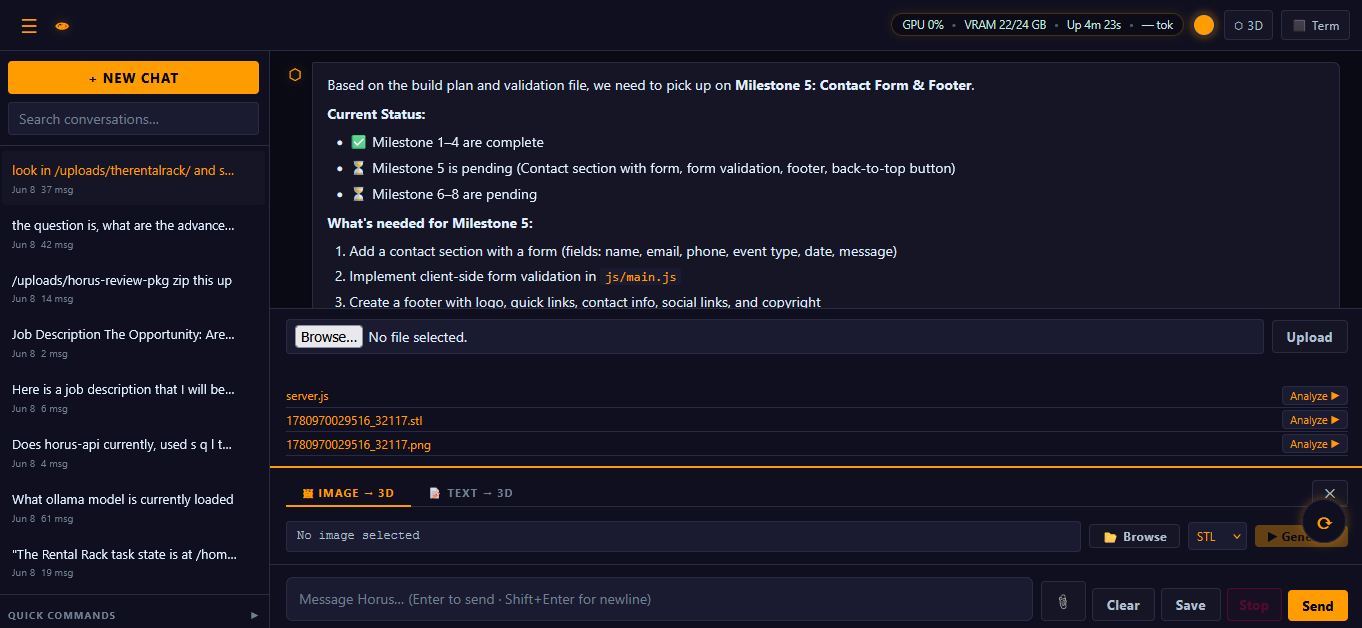
Task: Click the Upload button
Action: point(1309,337)
